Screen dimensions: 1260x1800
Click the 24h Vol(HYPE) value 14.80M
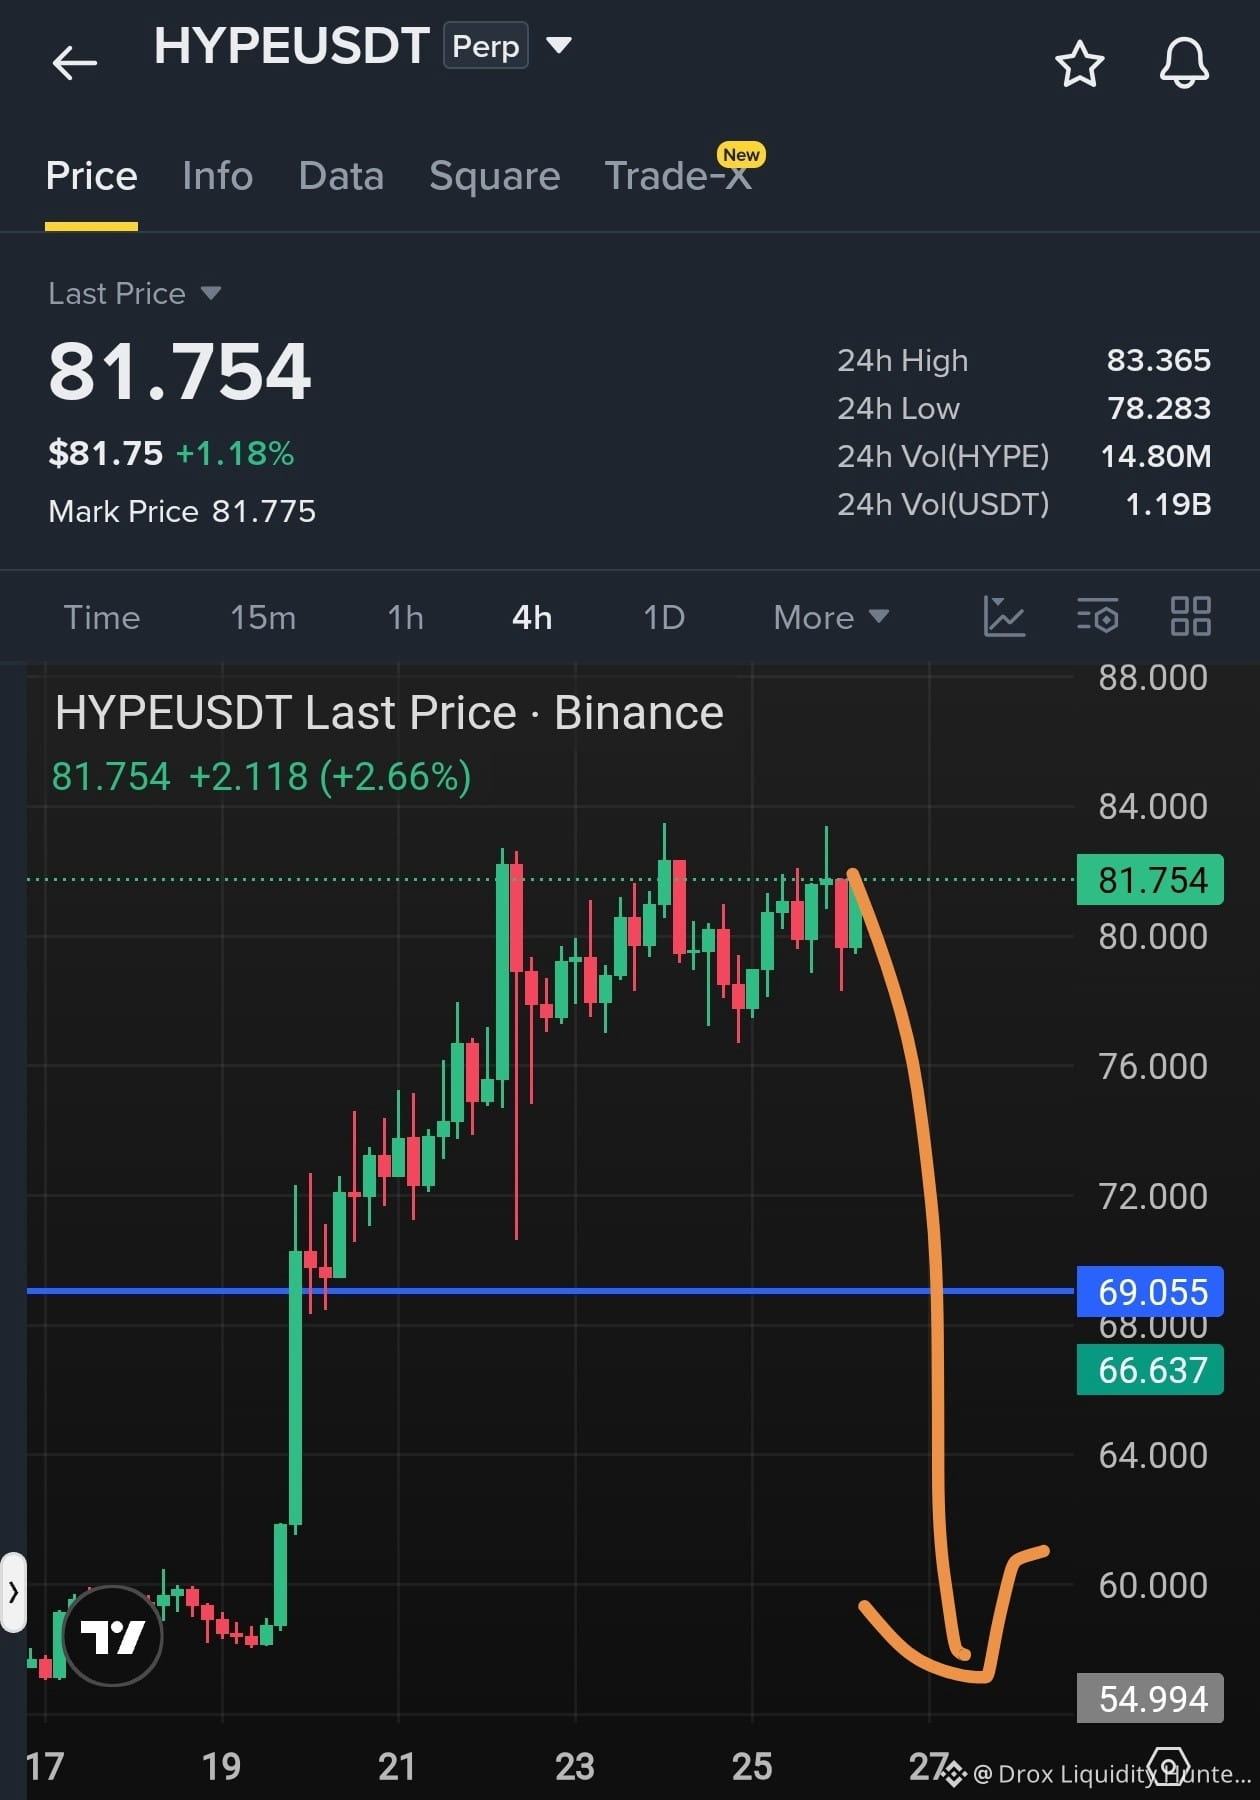pyautogui.click(x=1155, y=456)
